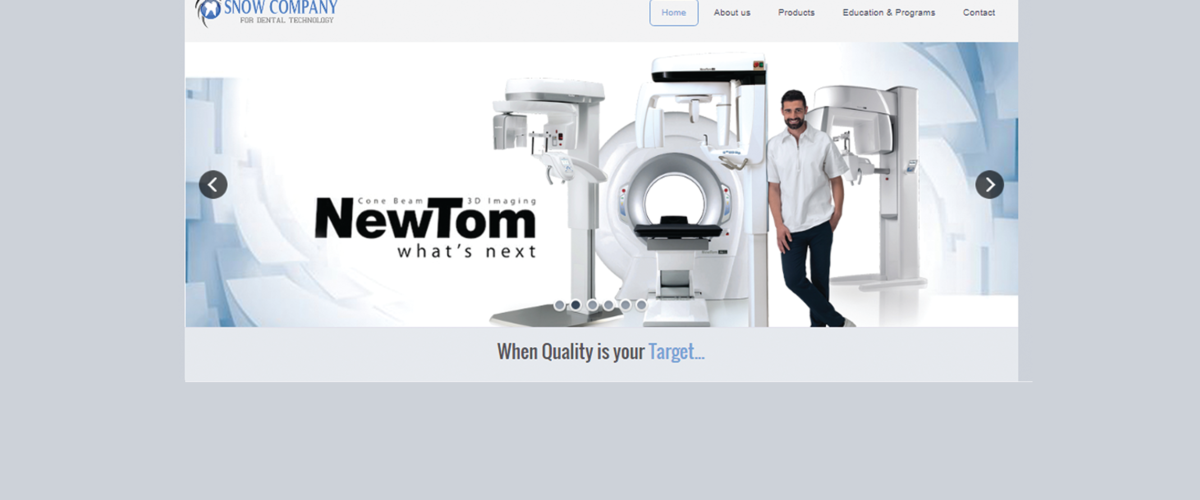1200x500 pixels.
Task: Jump to the sixth carousel slide dot
Action: (x=641, y=305)
